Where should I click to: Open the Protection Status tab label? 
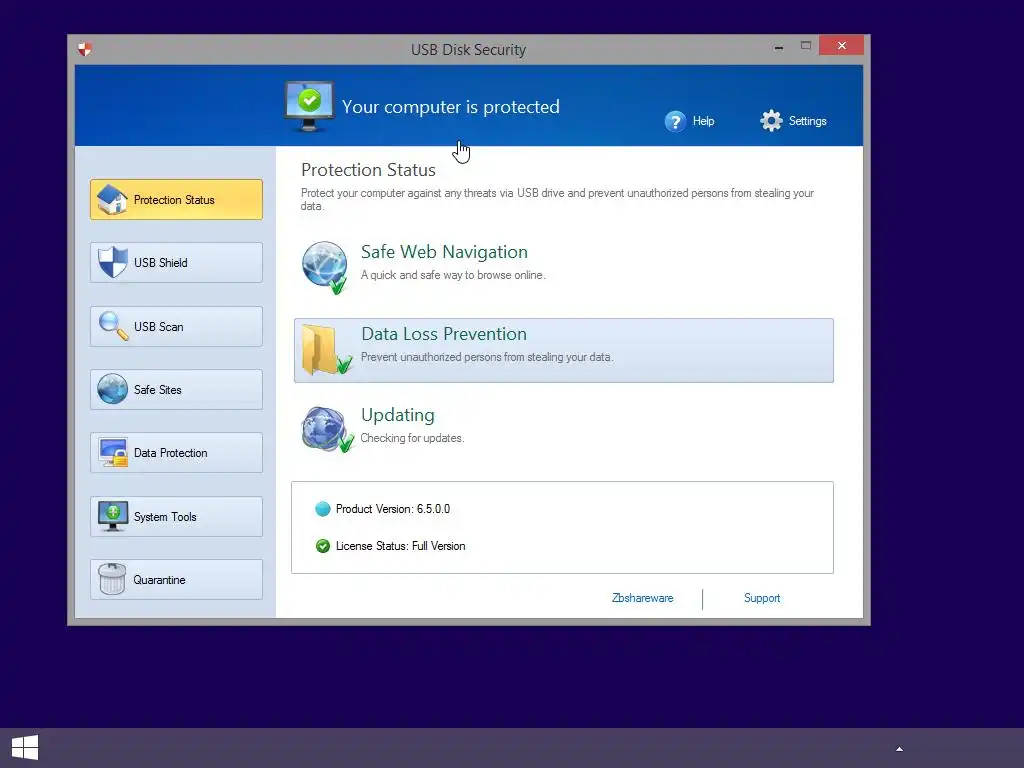(x=174, y=200)
